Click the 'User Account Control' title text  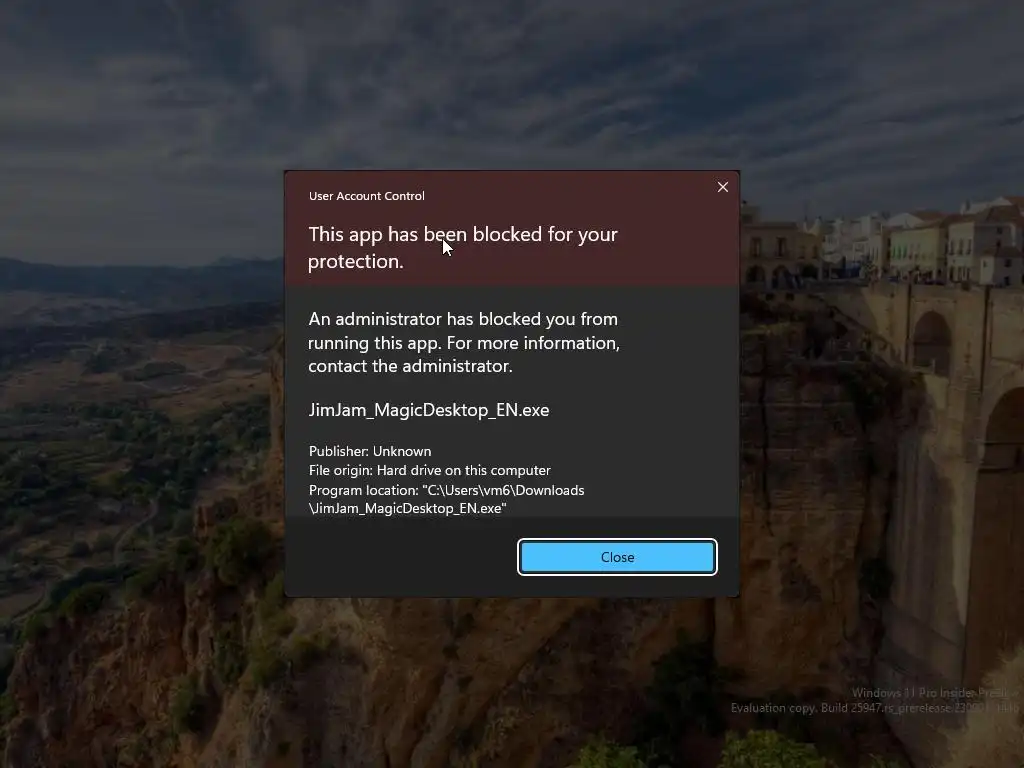366,196
